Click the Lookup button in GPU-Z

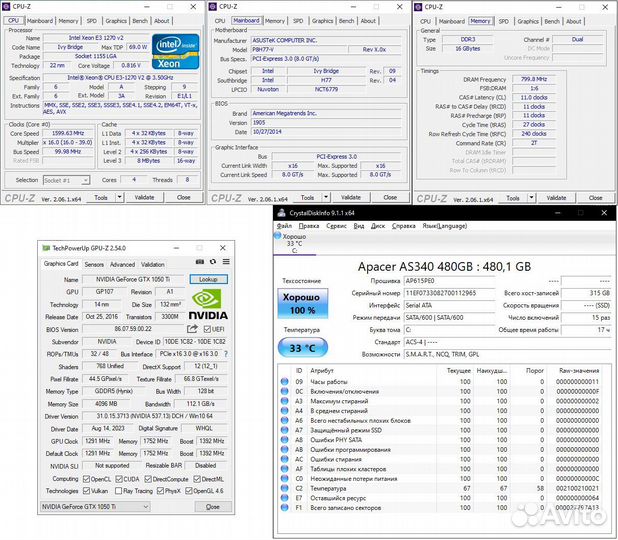coord(208,279)
